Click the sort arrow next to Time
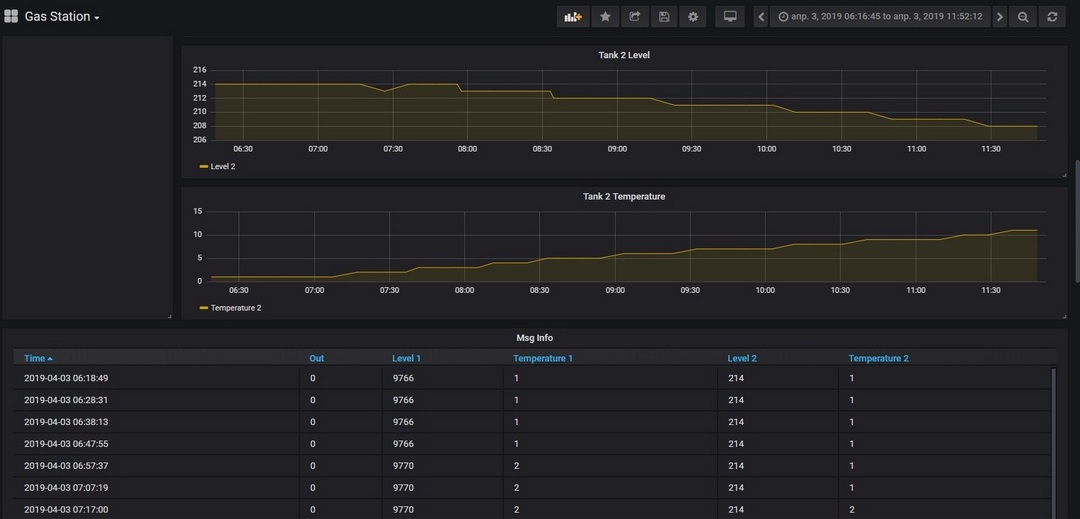The image size is (1080, 519). [50, 359]
